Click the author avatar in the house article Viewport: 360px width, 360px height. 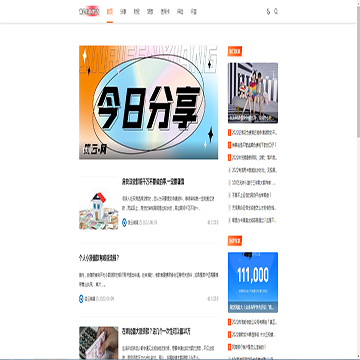coord(124,222)
